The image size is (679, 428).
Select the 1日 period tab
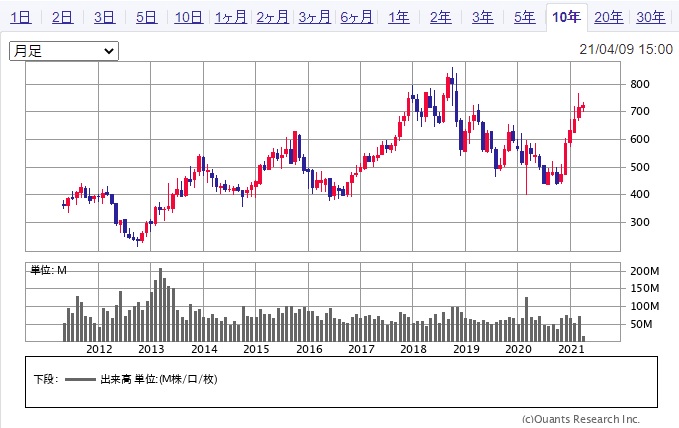(21, 17)
